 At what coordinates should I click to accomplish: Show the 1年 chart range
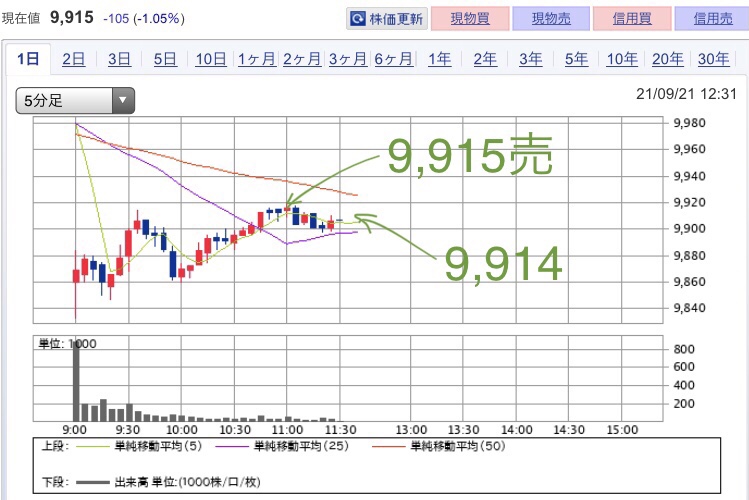439,59
